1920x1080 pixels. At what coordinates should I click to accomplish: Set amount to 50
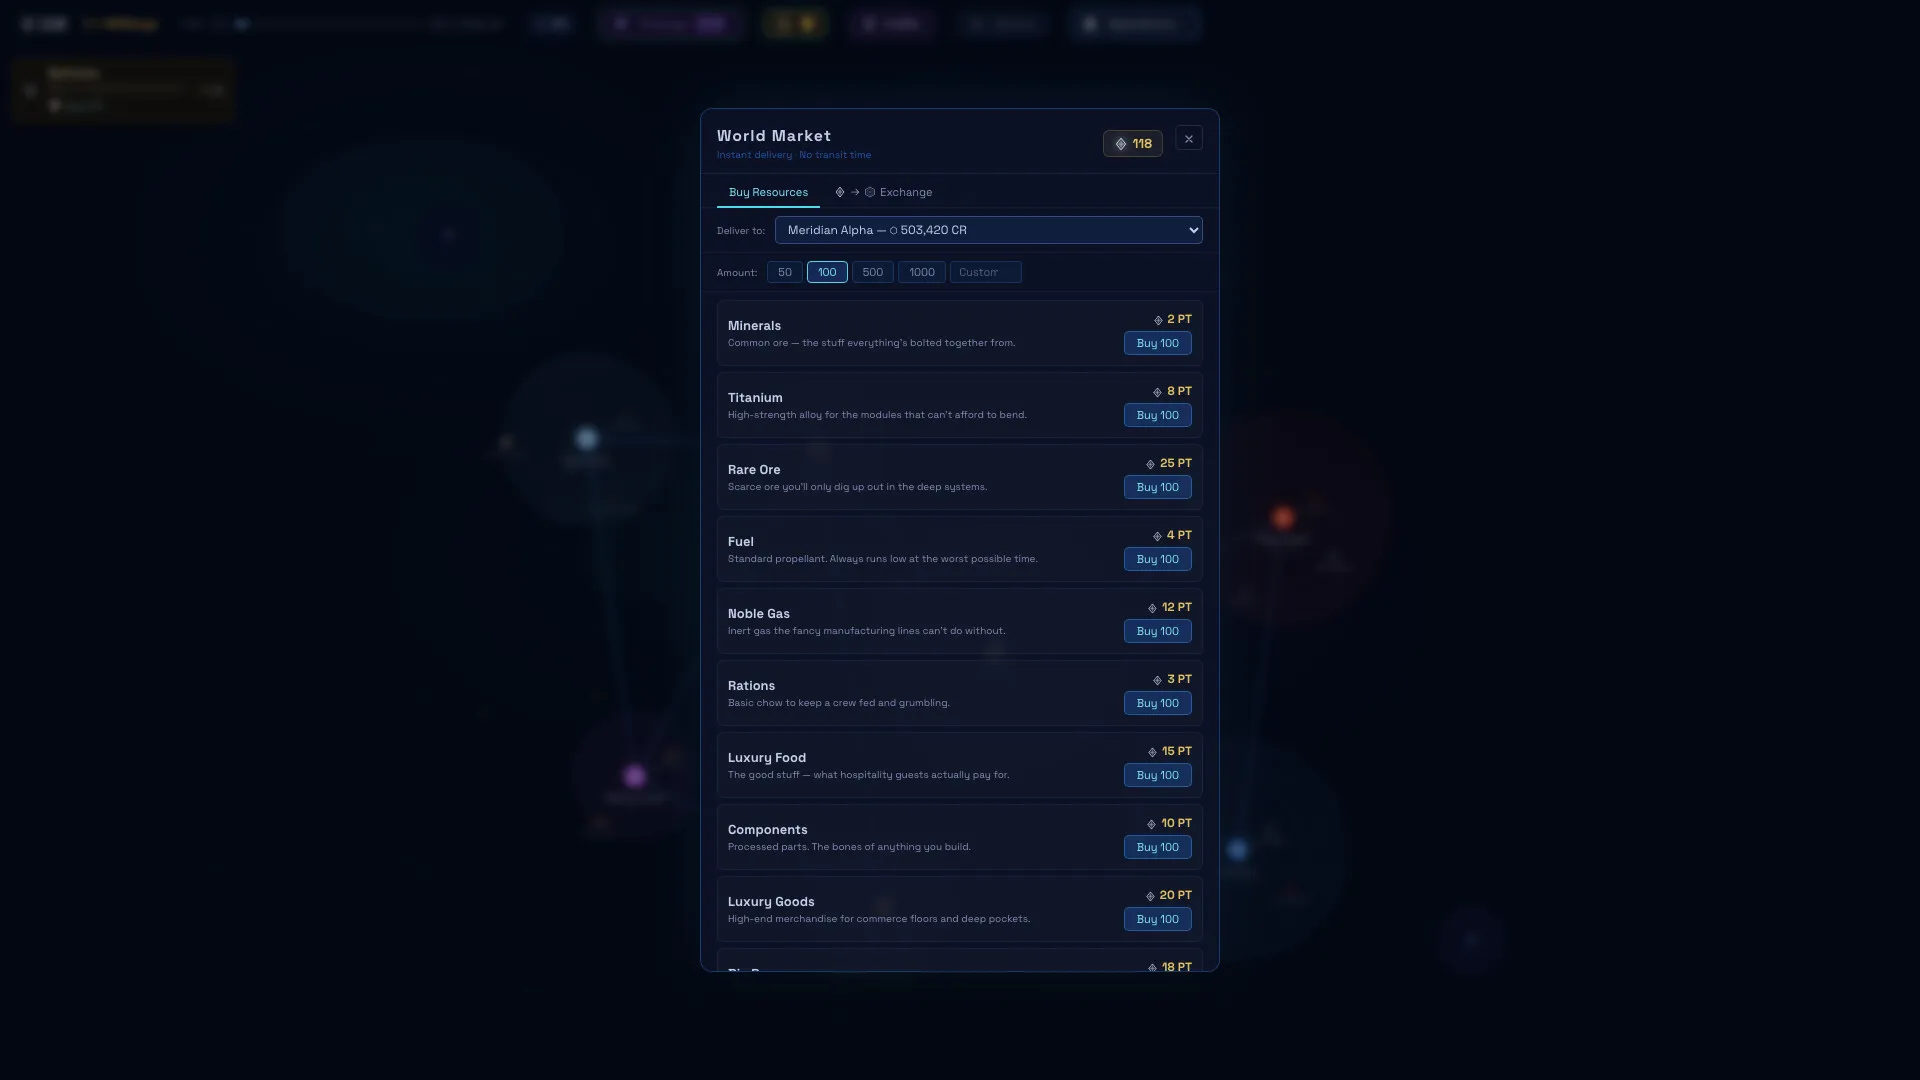point(785,272)
